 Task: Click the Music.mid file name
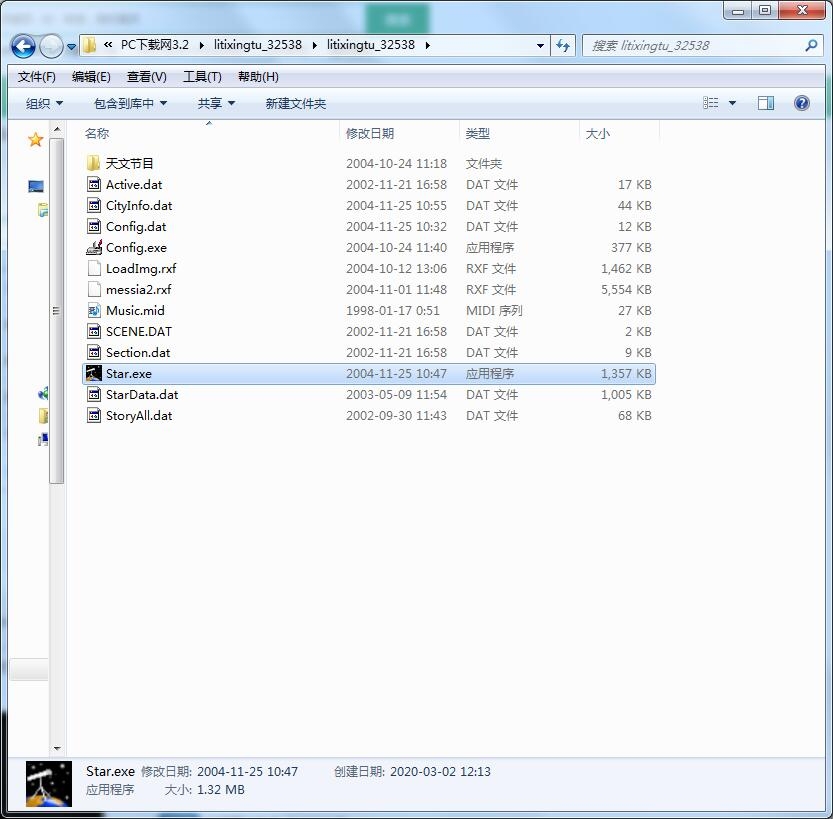pos(135,310)
